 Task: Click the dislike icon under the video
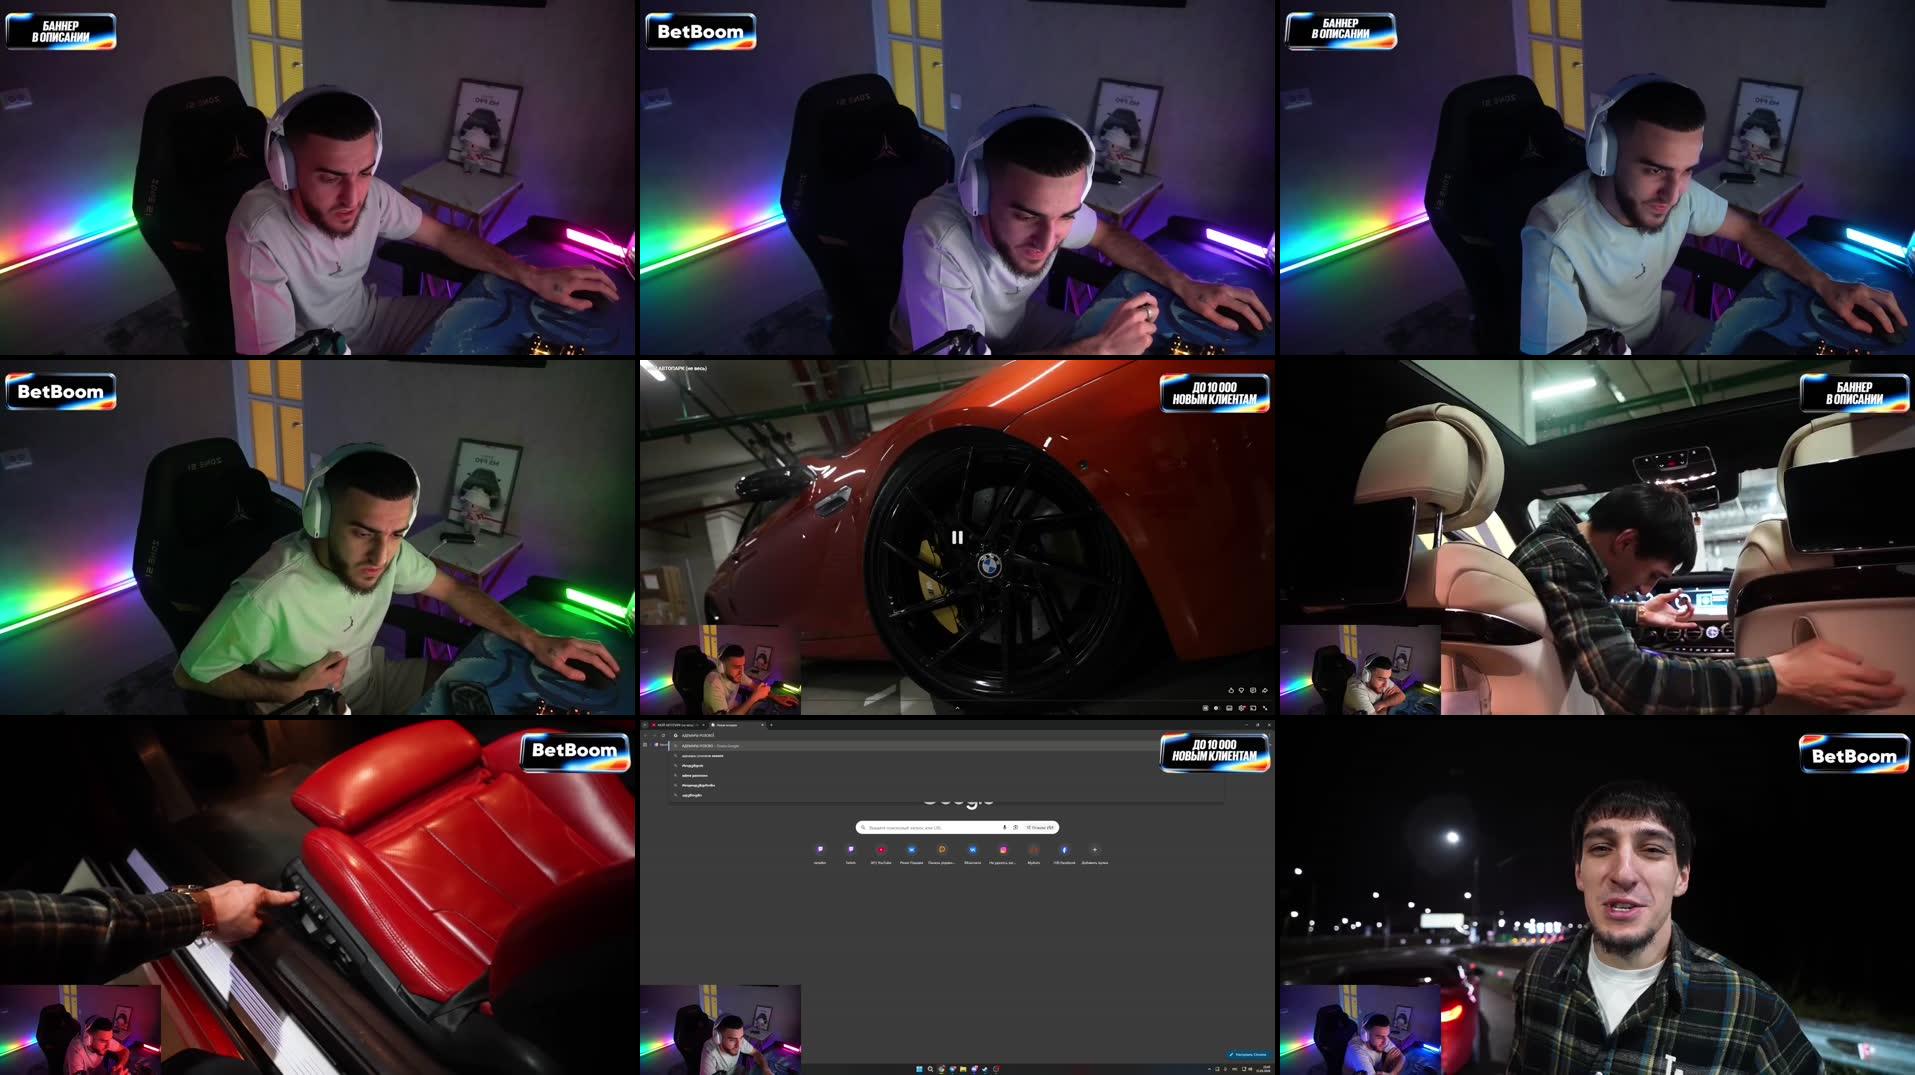pos(1241,691)
